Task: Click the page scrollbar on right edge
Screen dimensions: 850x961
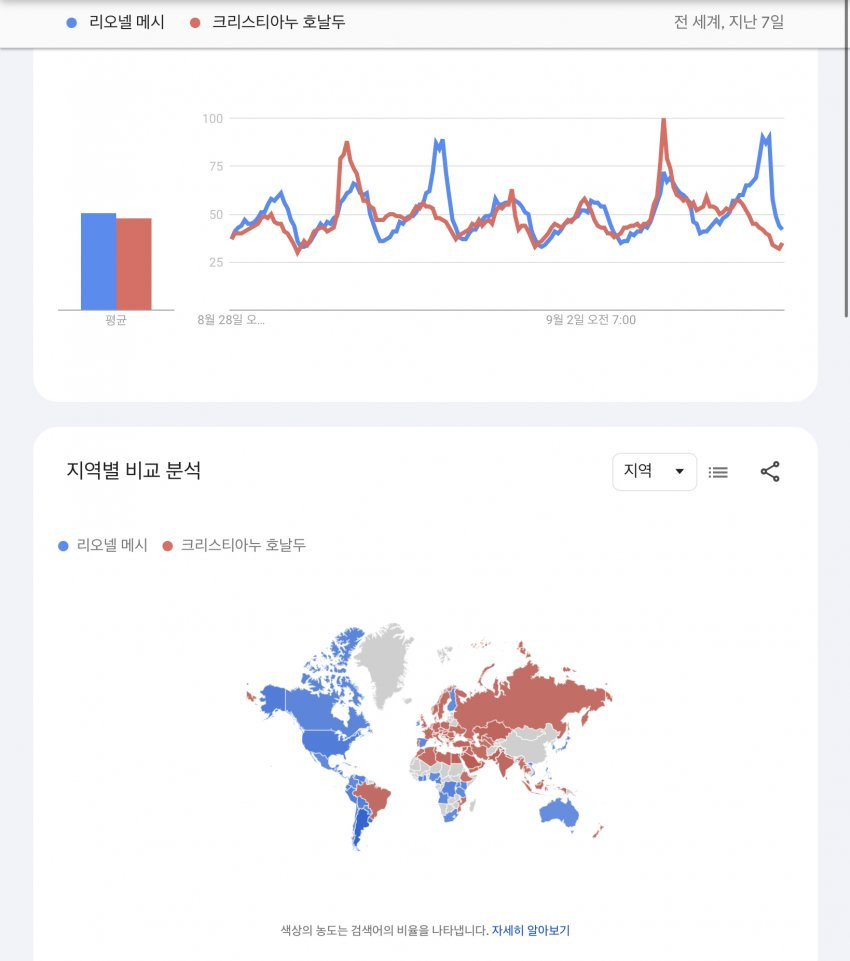Action: click(x=846, y=159)
